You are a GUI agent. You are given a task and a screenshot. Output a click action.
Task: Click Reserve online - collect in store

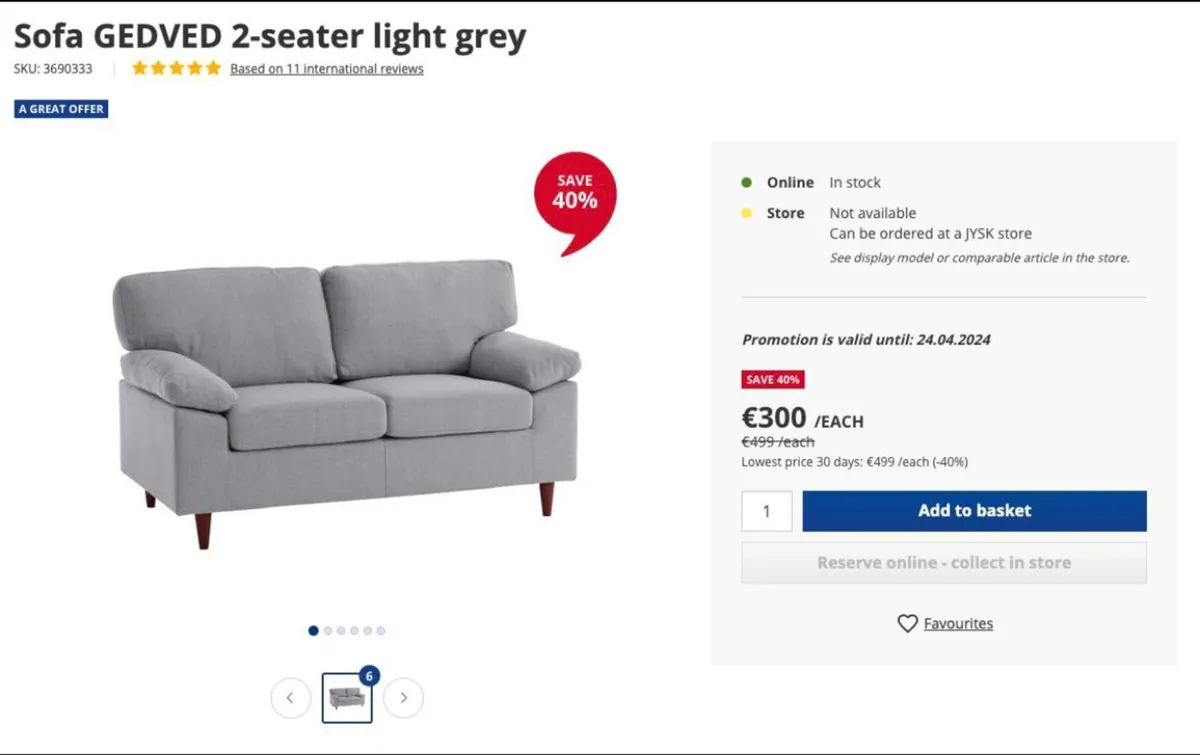coord(943,563)
